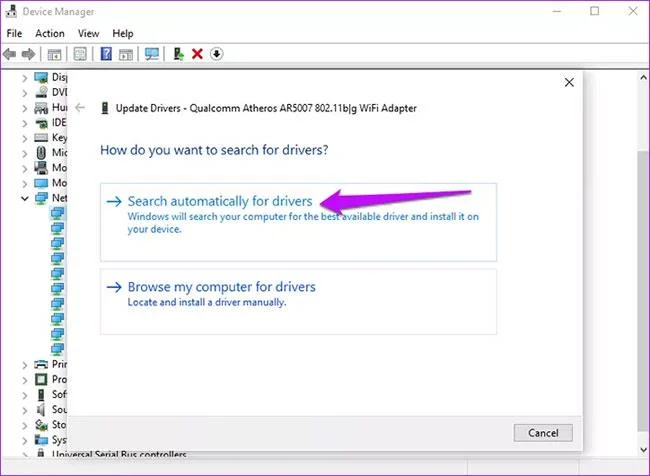Open the View menu
Screen dimensions: 650x476
pyautogui.click(x=88, y=33)
